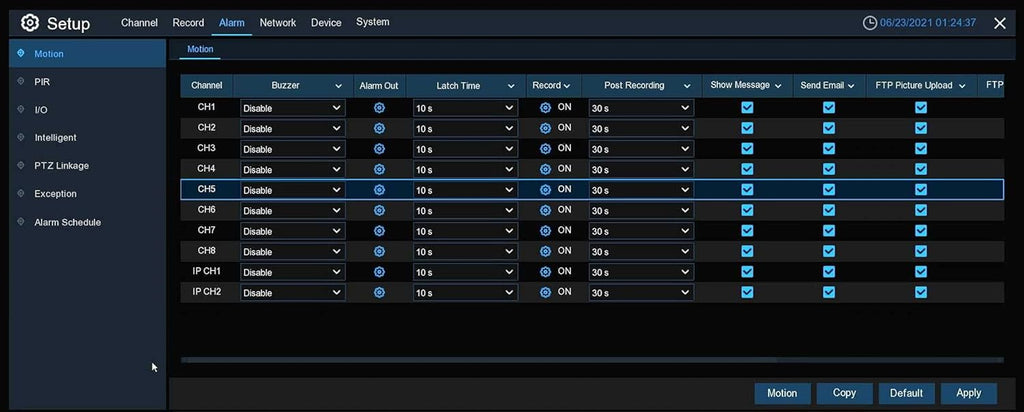The height and width of the screenshot is (412, 1024).
Task: Open CH5 Record gear settings
Action: point(545,190)
